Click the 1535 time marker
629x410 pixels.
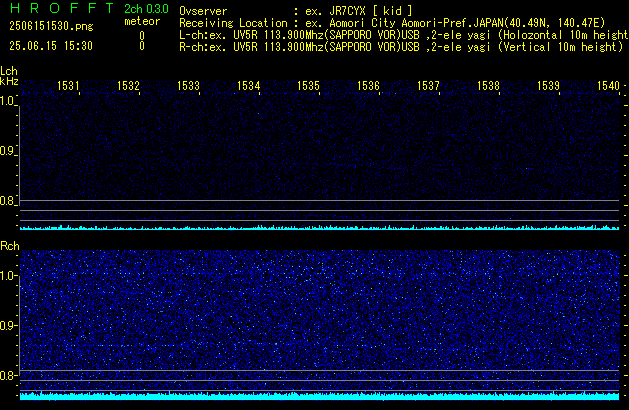click(x=308, y=86)
